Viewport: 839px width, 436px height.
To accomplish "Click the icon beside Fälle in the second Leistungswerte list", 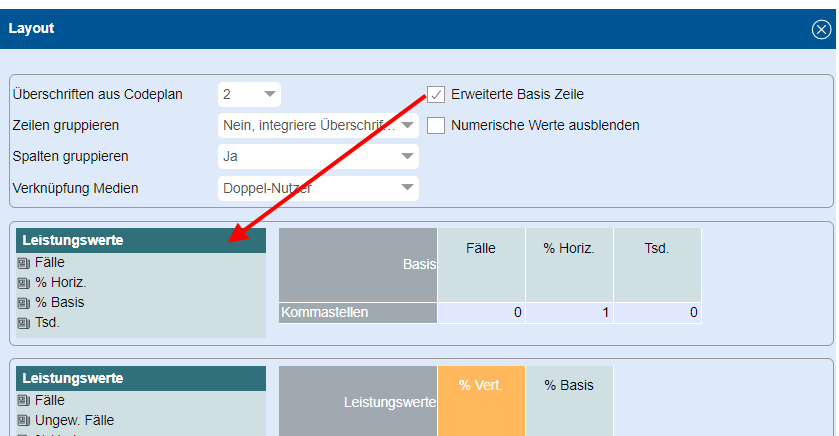I will [x=24, y=400].
